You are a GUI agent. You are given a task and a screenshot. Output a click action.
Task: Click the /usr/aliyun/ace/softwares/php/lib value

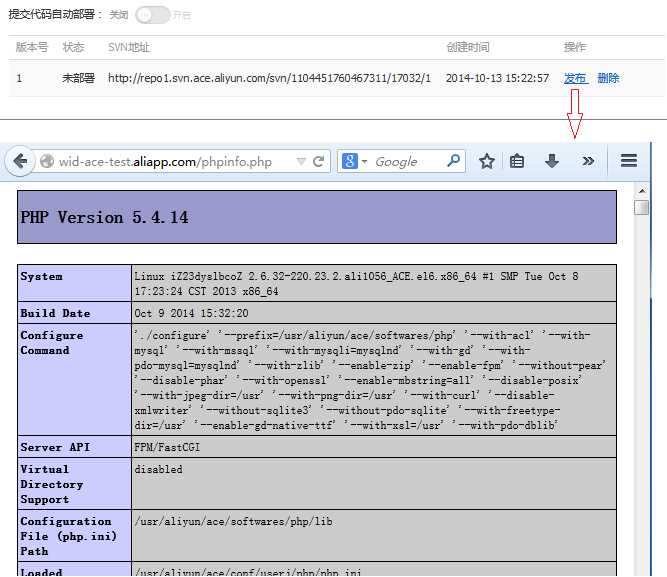(x=234, y=521)
